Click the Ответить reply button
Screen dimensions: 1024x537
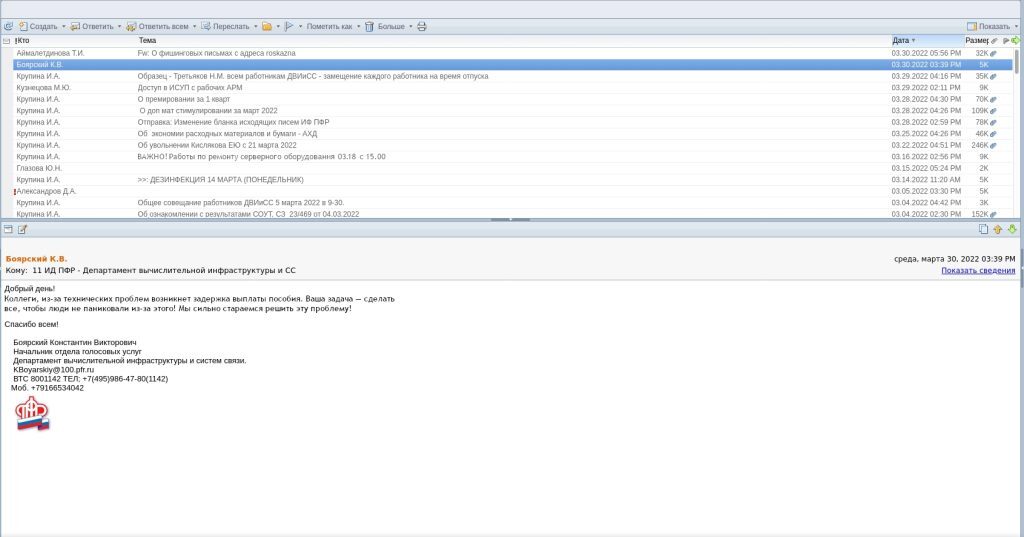click(x=91, y=26)
